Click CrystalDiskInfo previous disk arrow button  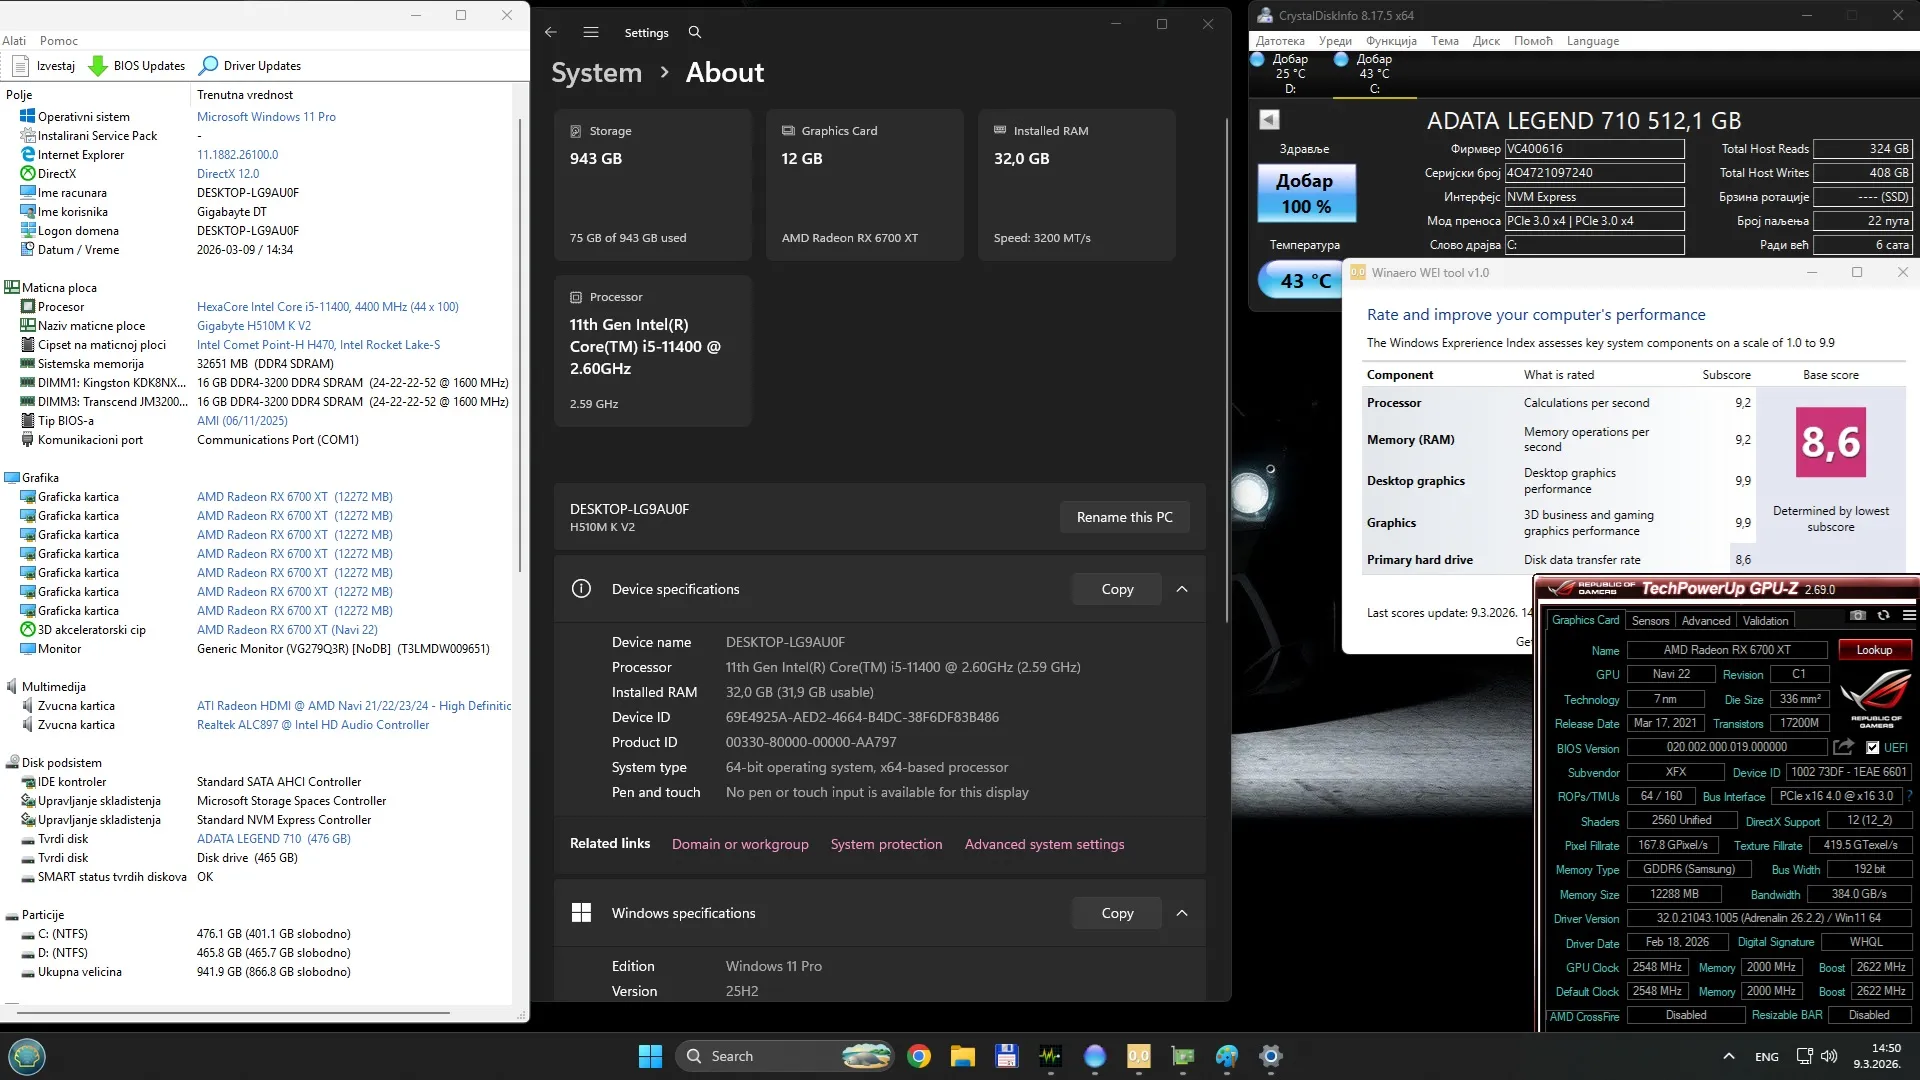[1269, 120]
